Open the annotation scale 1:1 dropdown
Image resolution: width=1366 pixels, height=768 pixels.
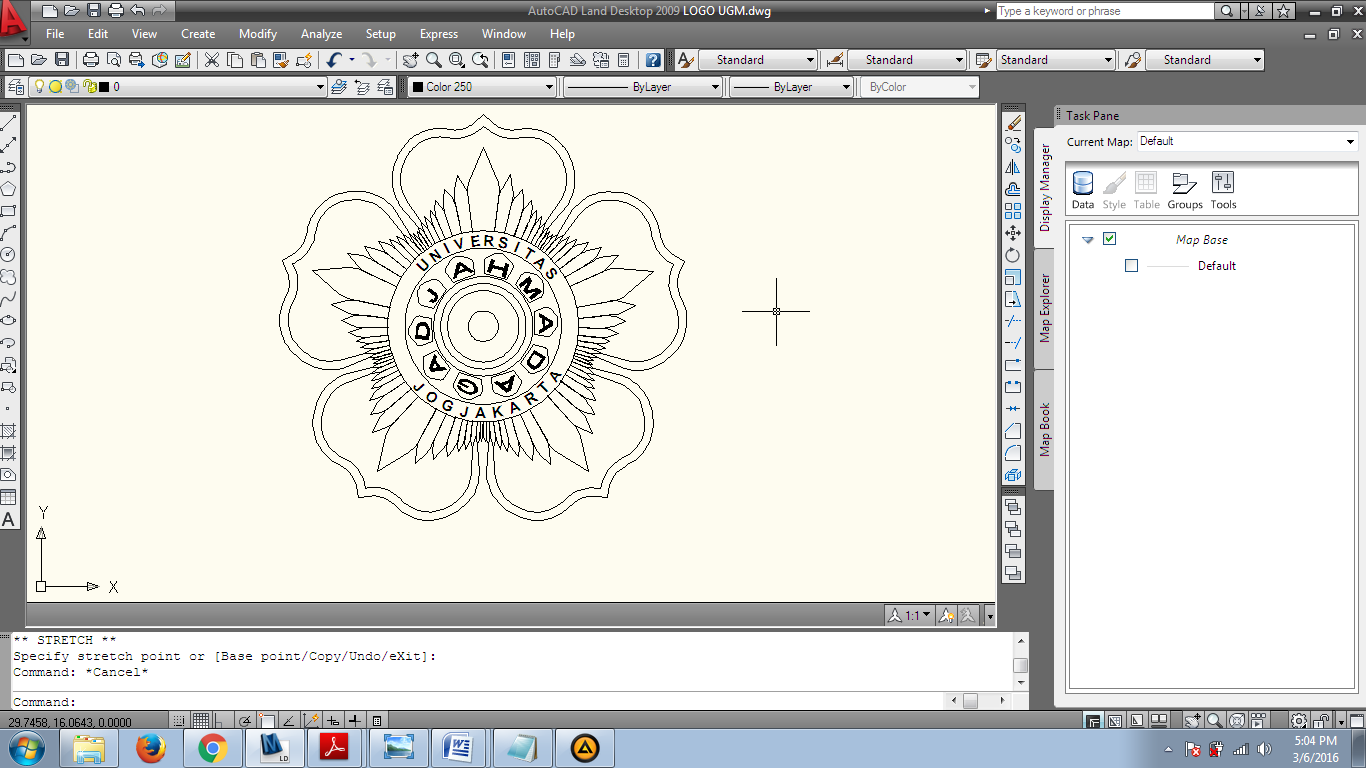pos(910,615)
